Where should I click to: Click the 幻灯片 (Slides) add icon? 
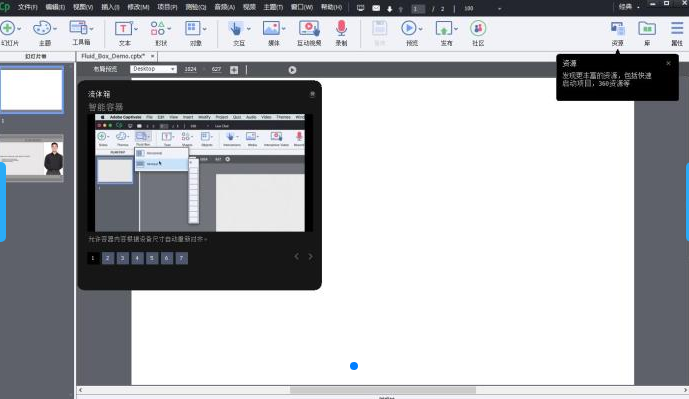coord(7,28)
